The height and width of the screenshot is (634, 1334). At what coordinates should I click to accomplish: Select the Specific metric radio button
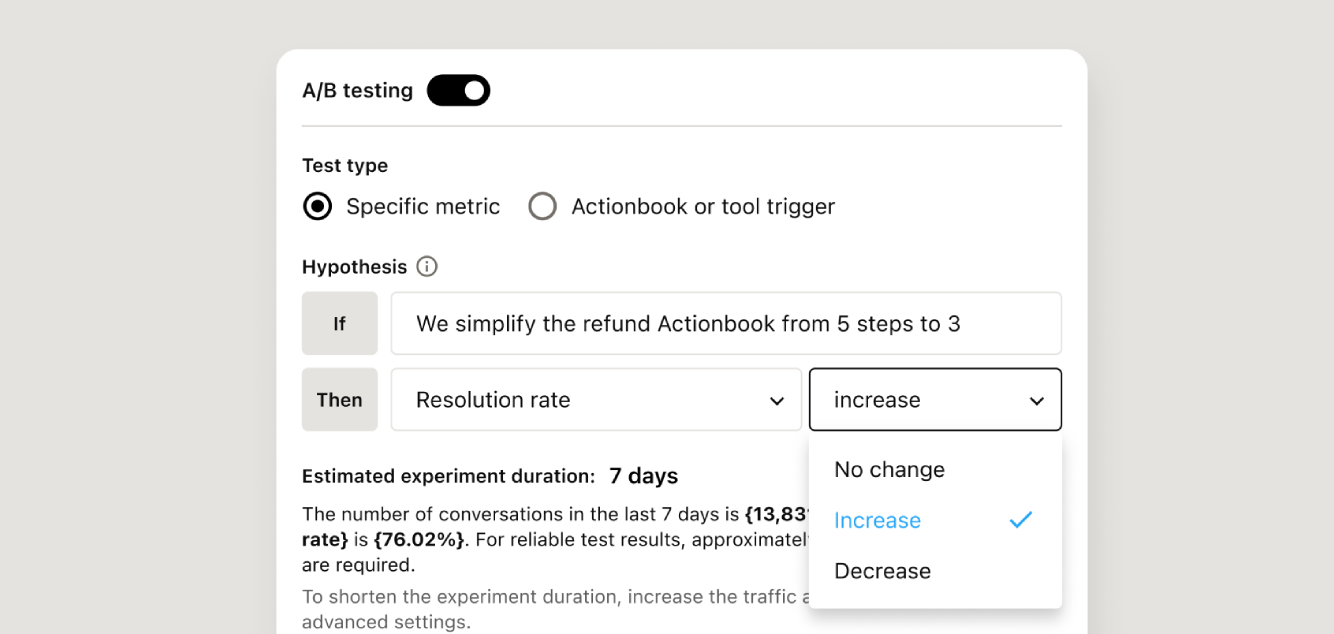click(x=317, y=206)
